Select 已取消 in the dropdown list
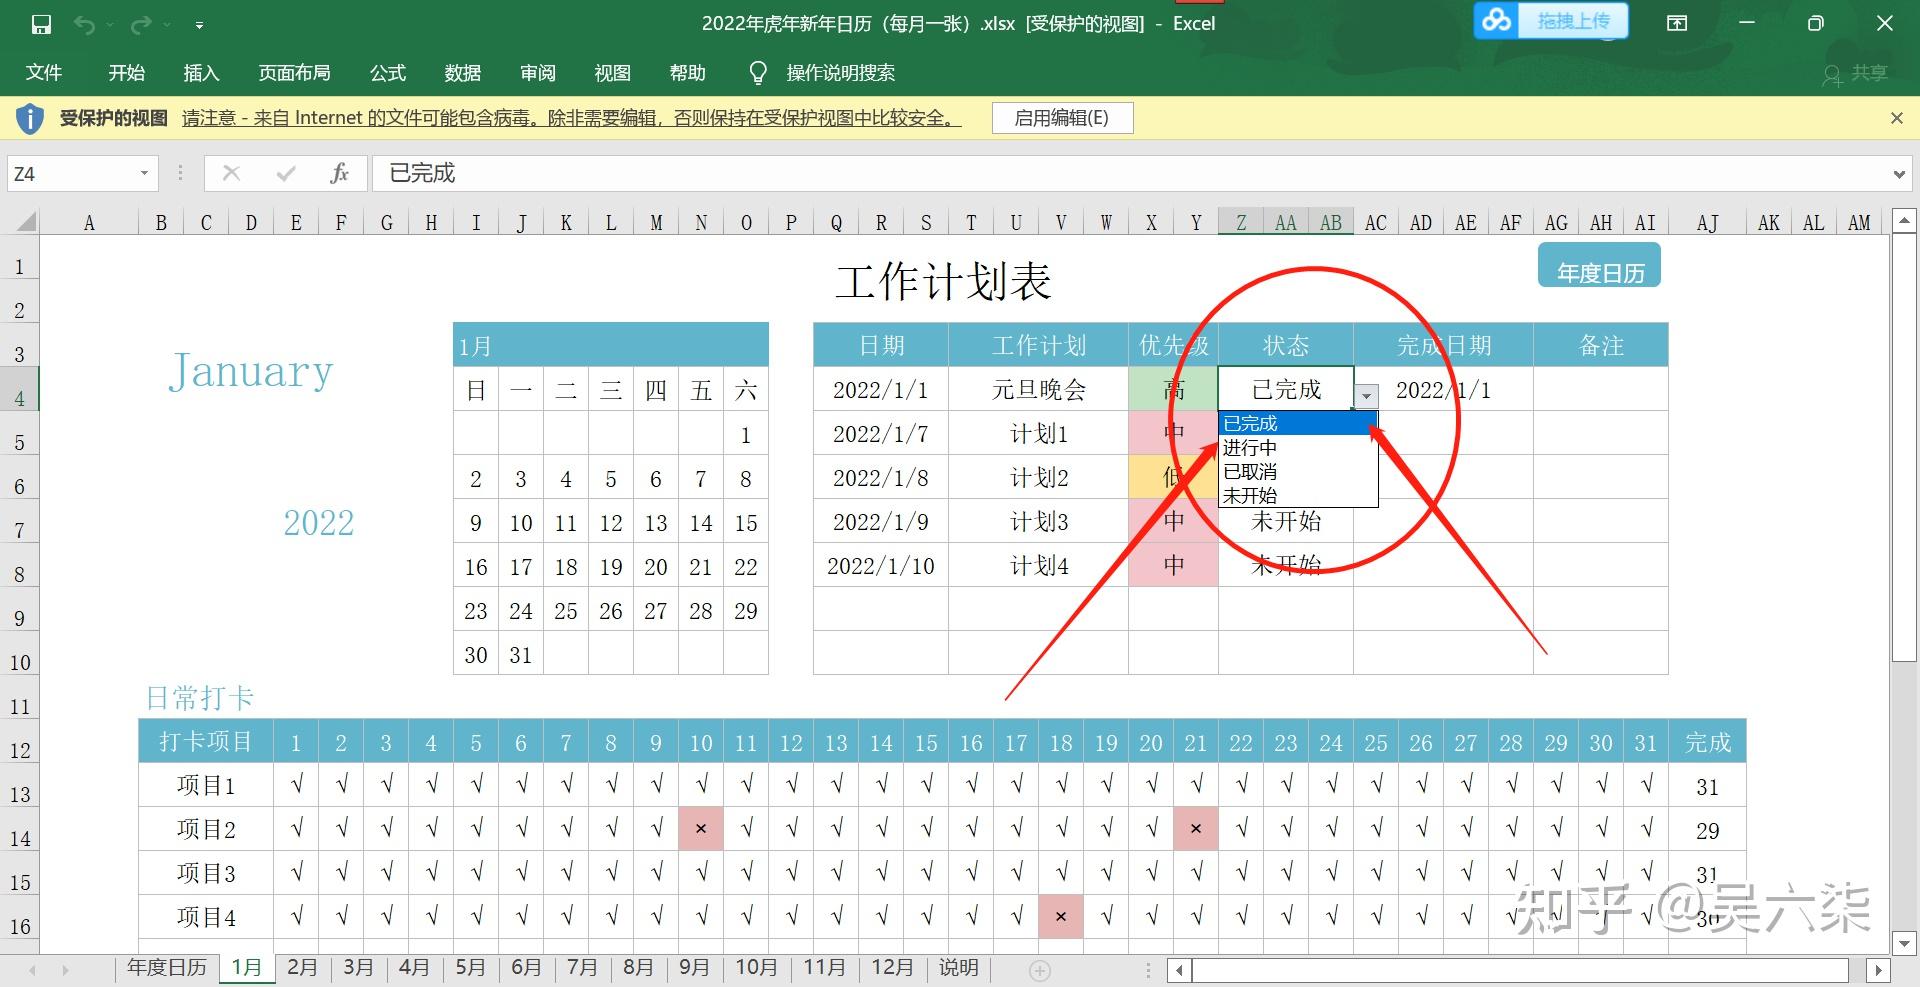This screenshot has height=987, width=1920. [1297, 471]
